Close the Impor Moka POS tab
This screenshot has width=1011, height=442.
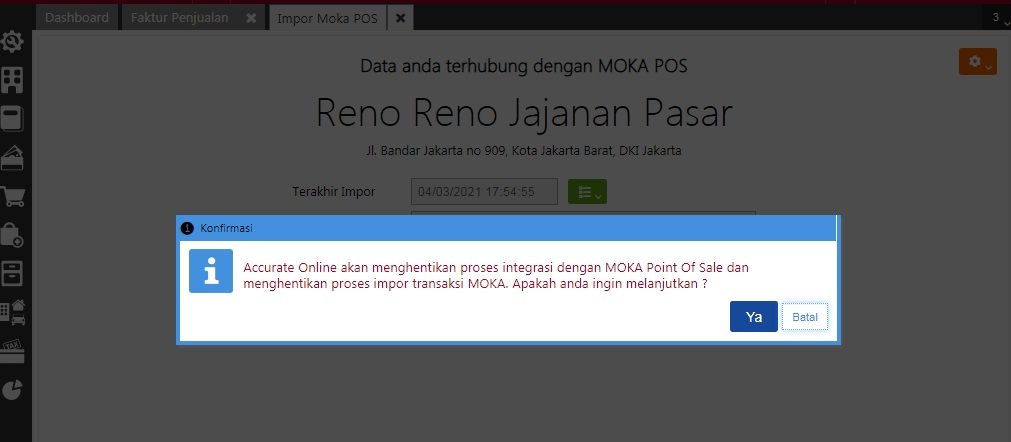point(400,18)
